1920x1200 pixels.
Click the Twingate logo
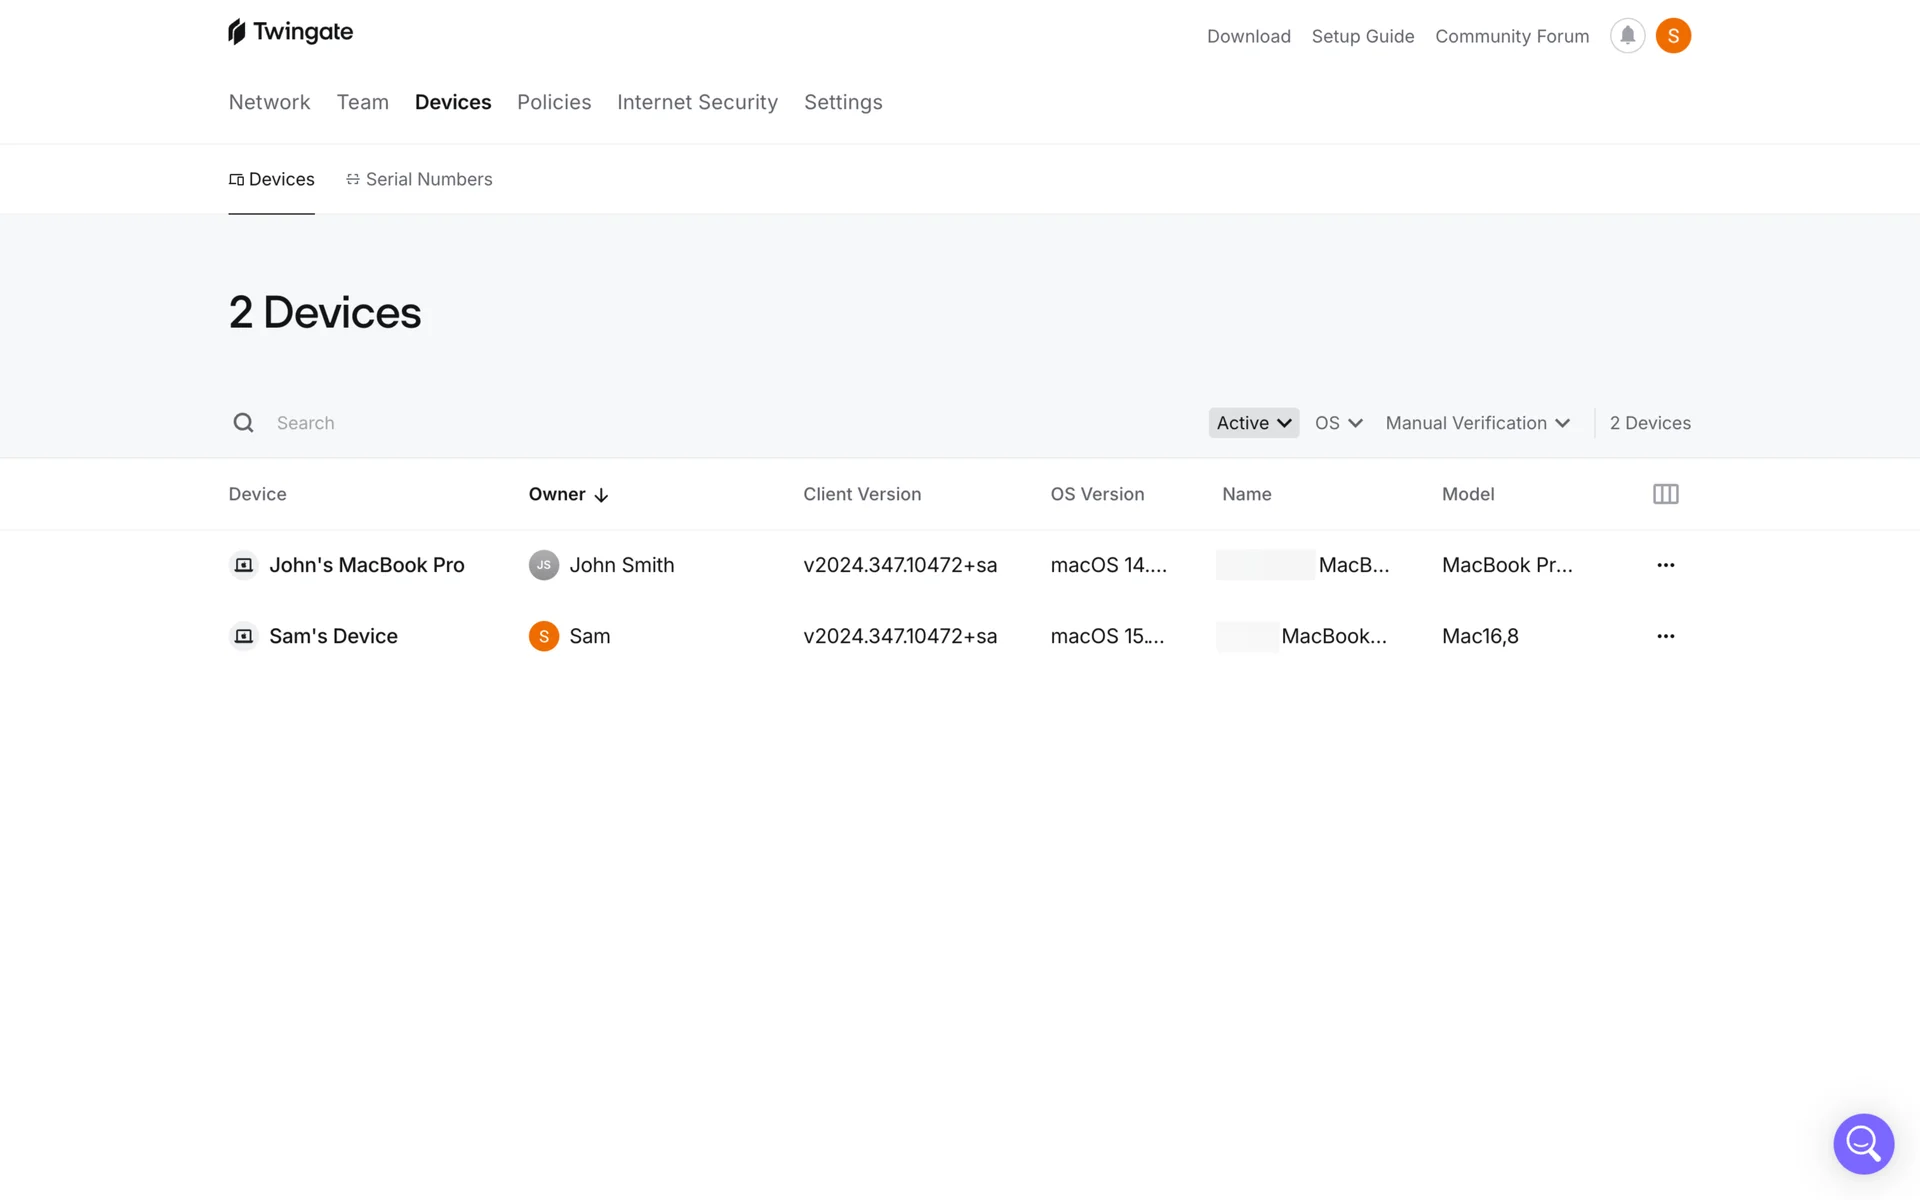290,32
